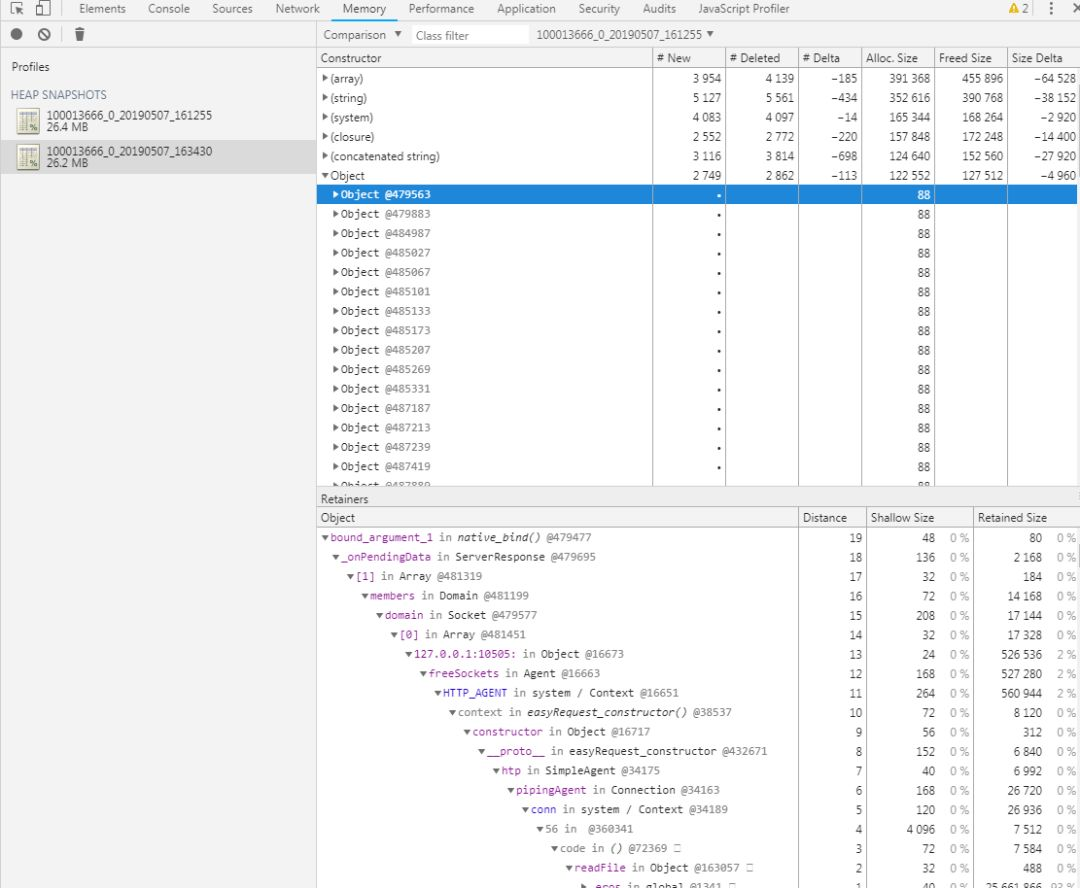
Task: Click the record heap snapshot button
Action: (x=17, y=34)
